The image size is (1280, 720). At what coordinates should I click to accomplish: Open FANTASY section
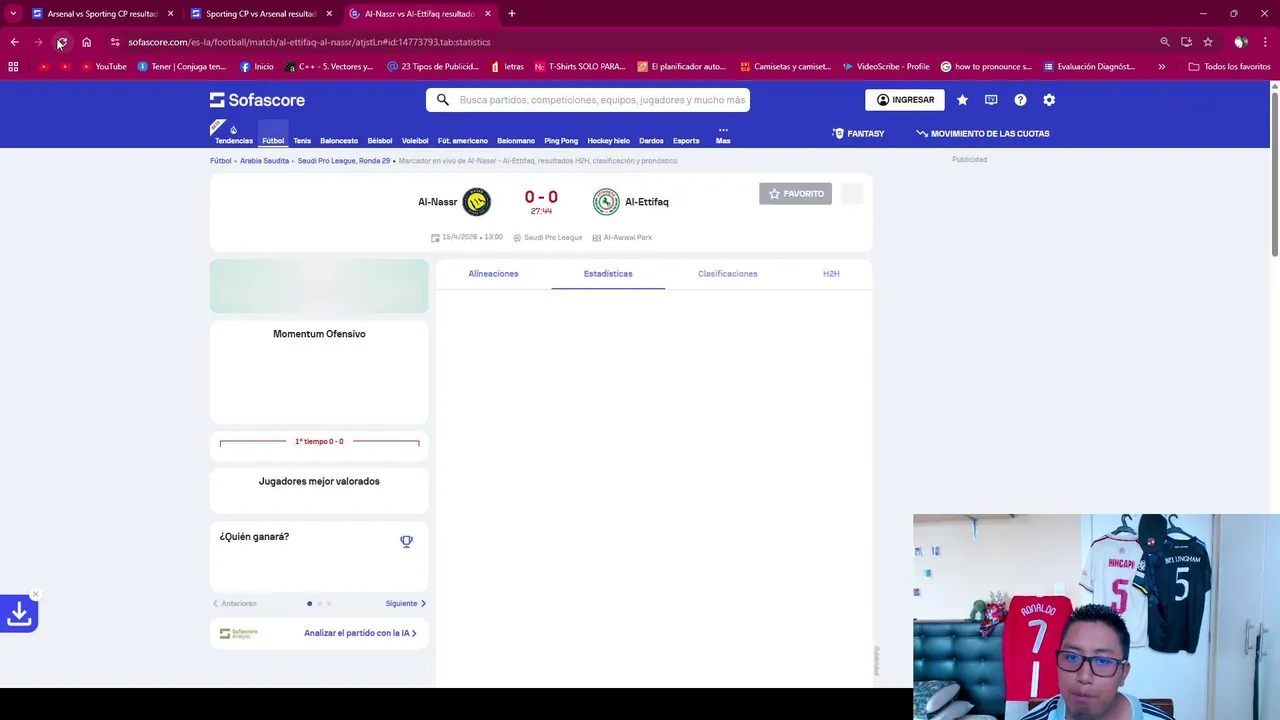pos(859,133)
